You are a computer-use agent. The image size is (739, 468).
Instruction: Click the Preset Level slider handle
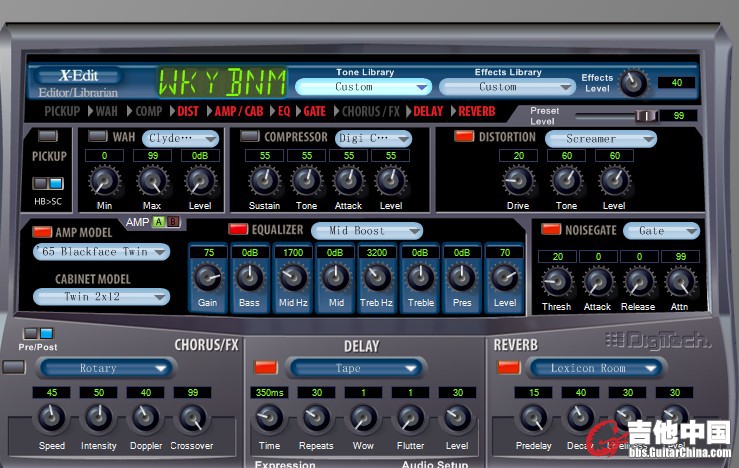click(x=646, y=115)
